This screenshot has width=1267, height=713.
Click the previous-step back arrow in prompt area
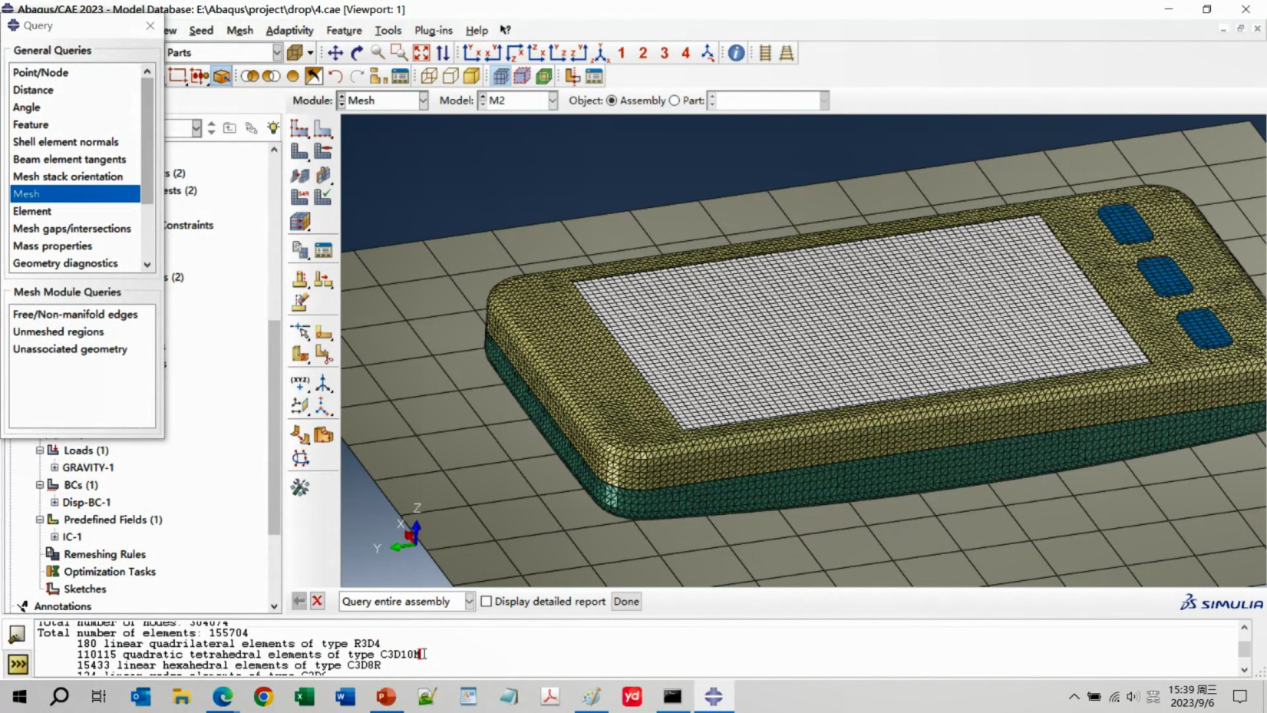coord(299,601)
